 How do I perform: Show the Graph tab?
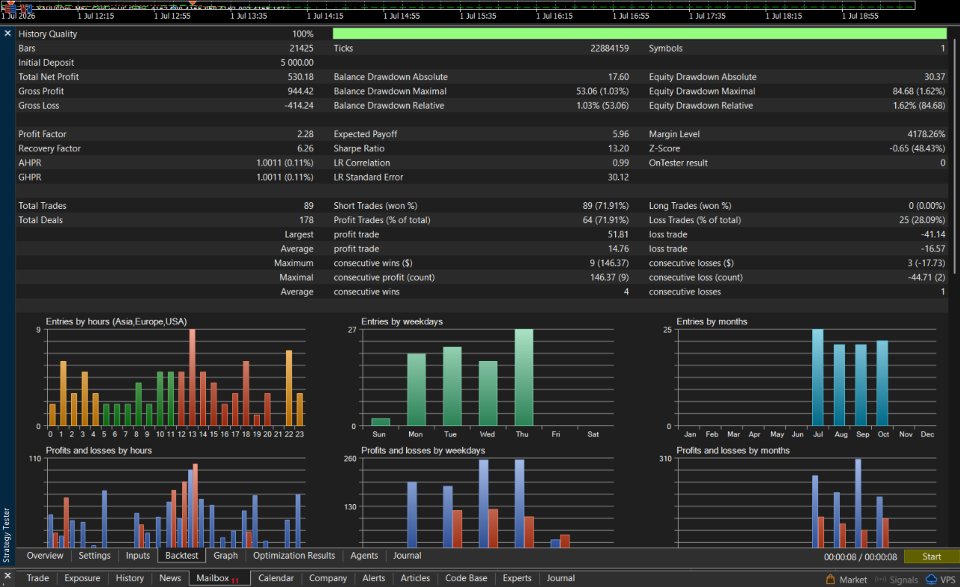225,556
